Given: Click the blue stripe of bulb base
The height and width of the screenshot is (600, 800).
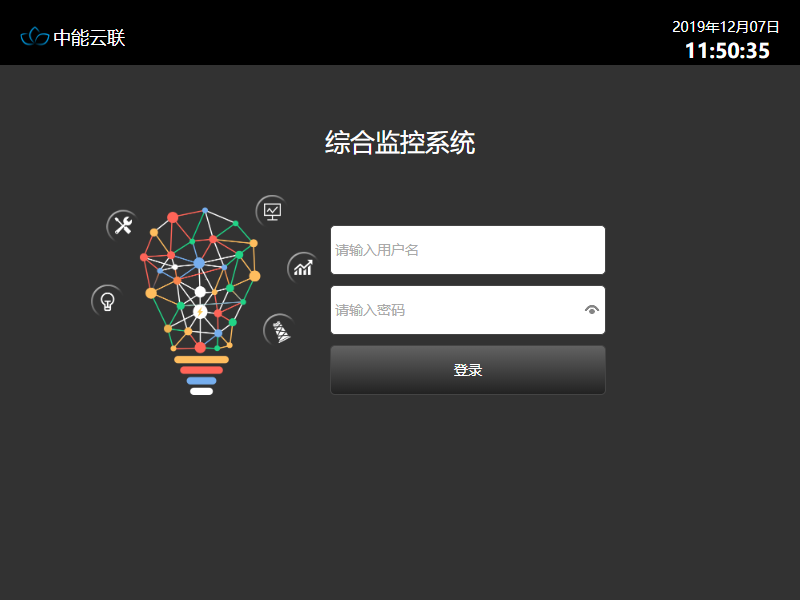Looking at the screenshot, I should tap(202, 381).
